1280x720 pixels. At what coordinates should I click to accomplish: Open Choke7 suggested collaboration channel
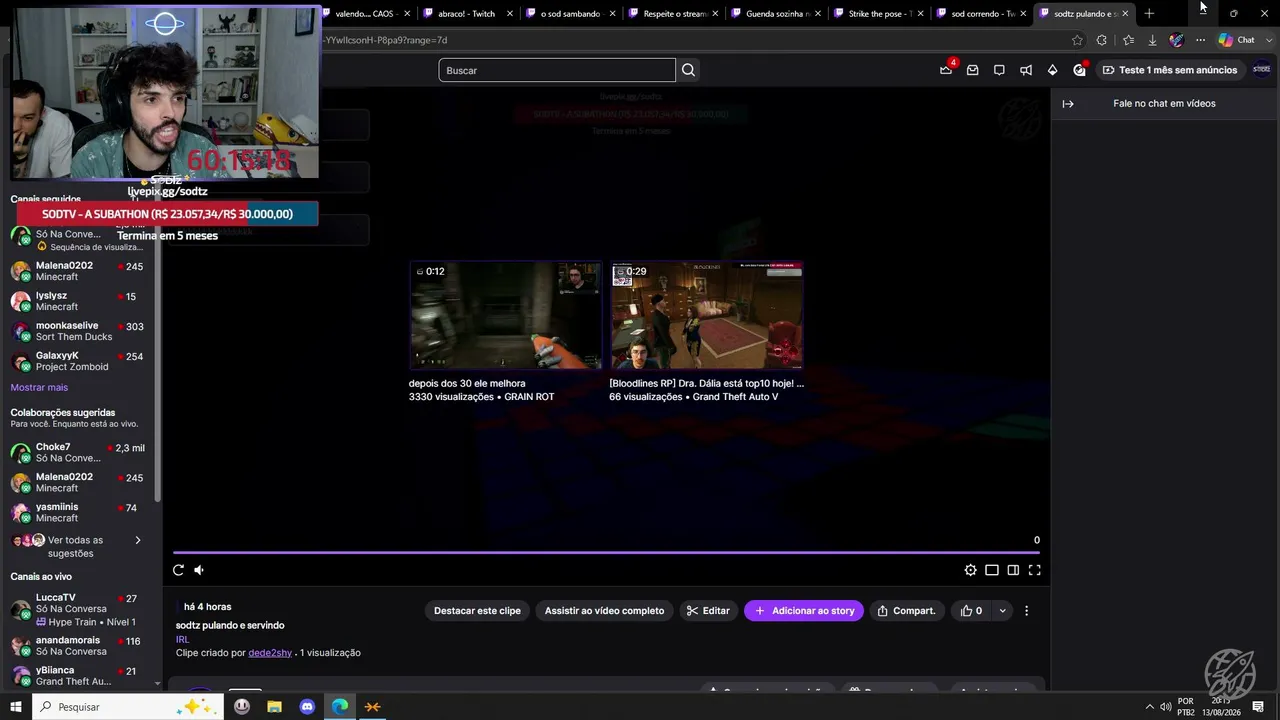pos(80,452)
